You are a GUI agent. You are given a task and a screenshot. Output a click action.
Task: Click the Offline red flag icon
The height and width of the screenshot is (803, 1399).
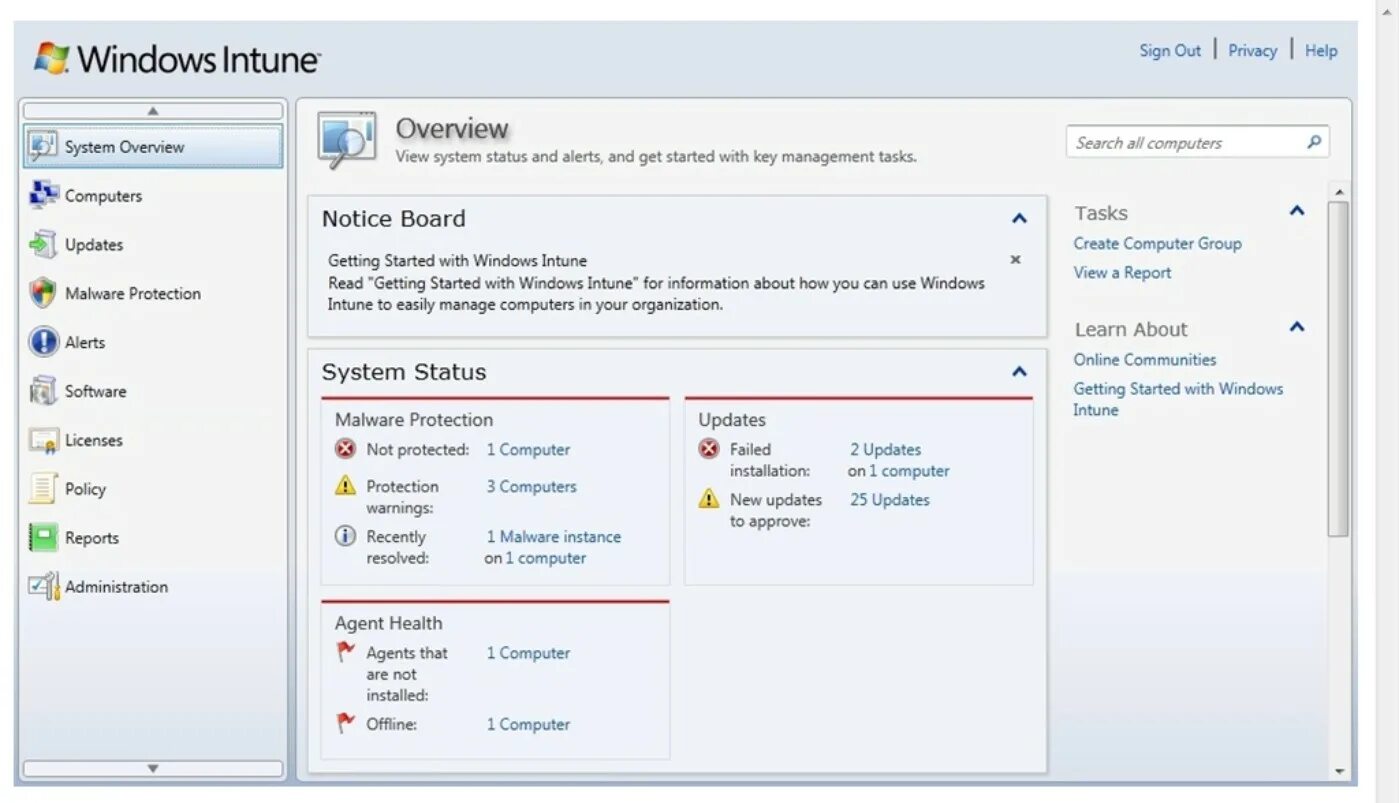(346, 723)
